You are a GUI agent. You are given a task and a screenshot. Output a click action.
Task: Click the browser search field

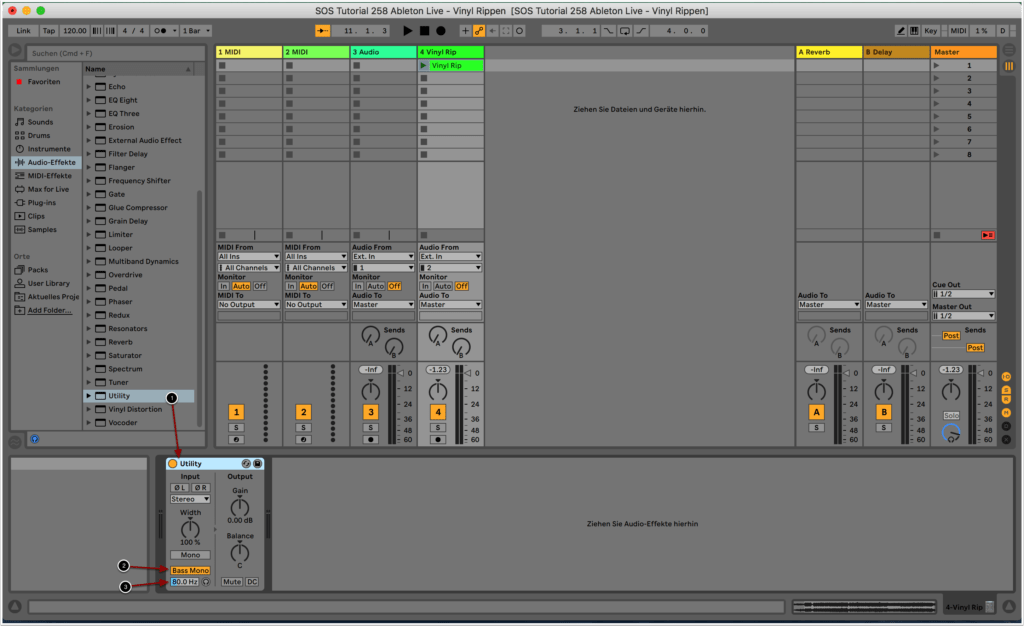click(x=105, y=51)
